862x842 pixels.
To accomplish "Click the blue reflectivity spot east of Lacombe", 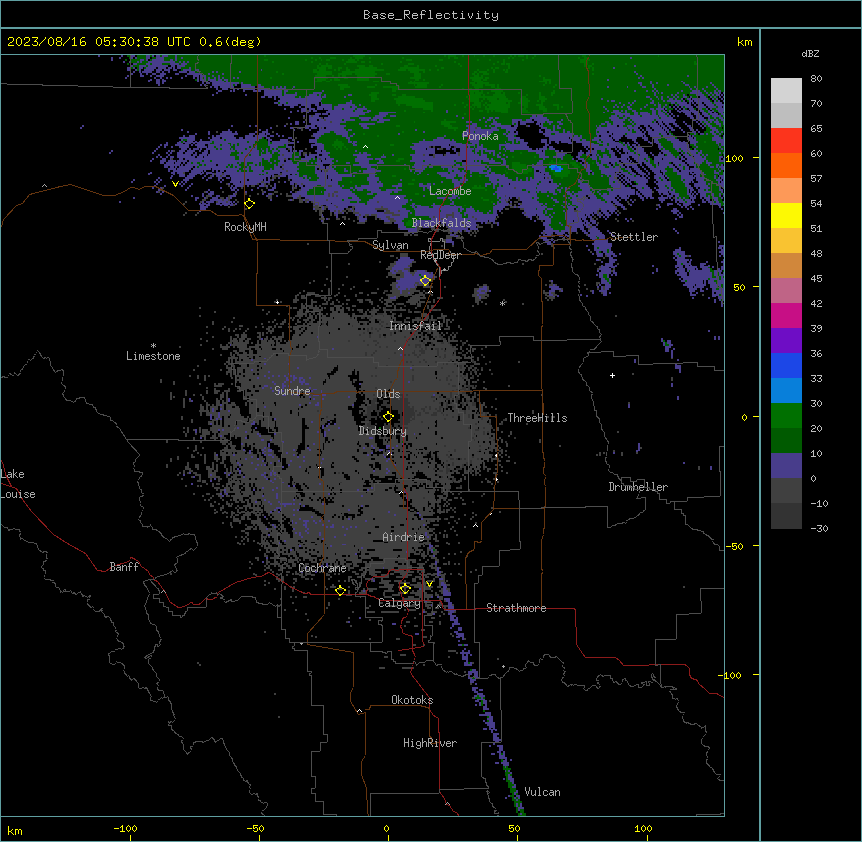I will (x=555, y=168).
